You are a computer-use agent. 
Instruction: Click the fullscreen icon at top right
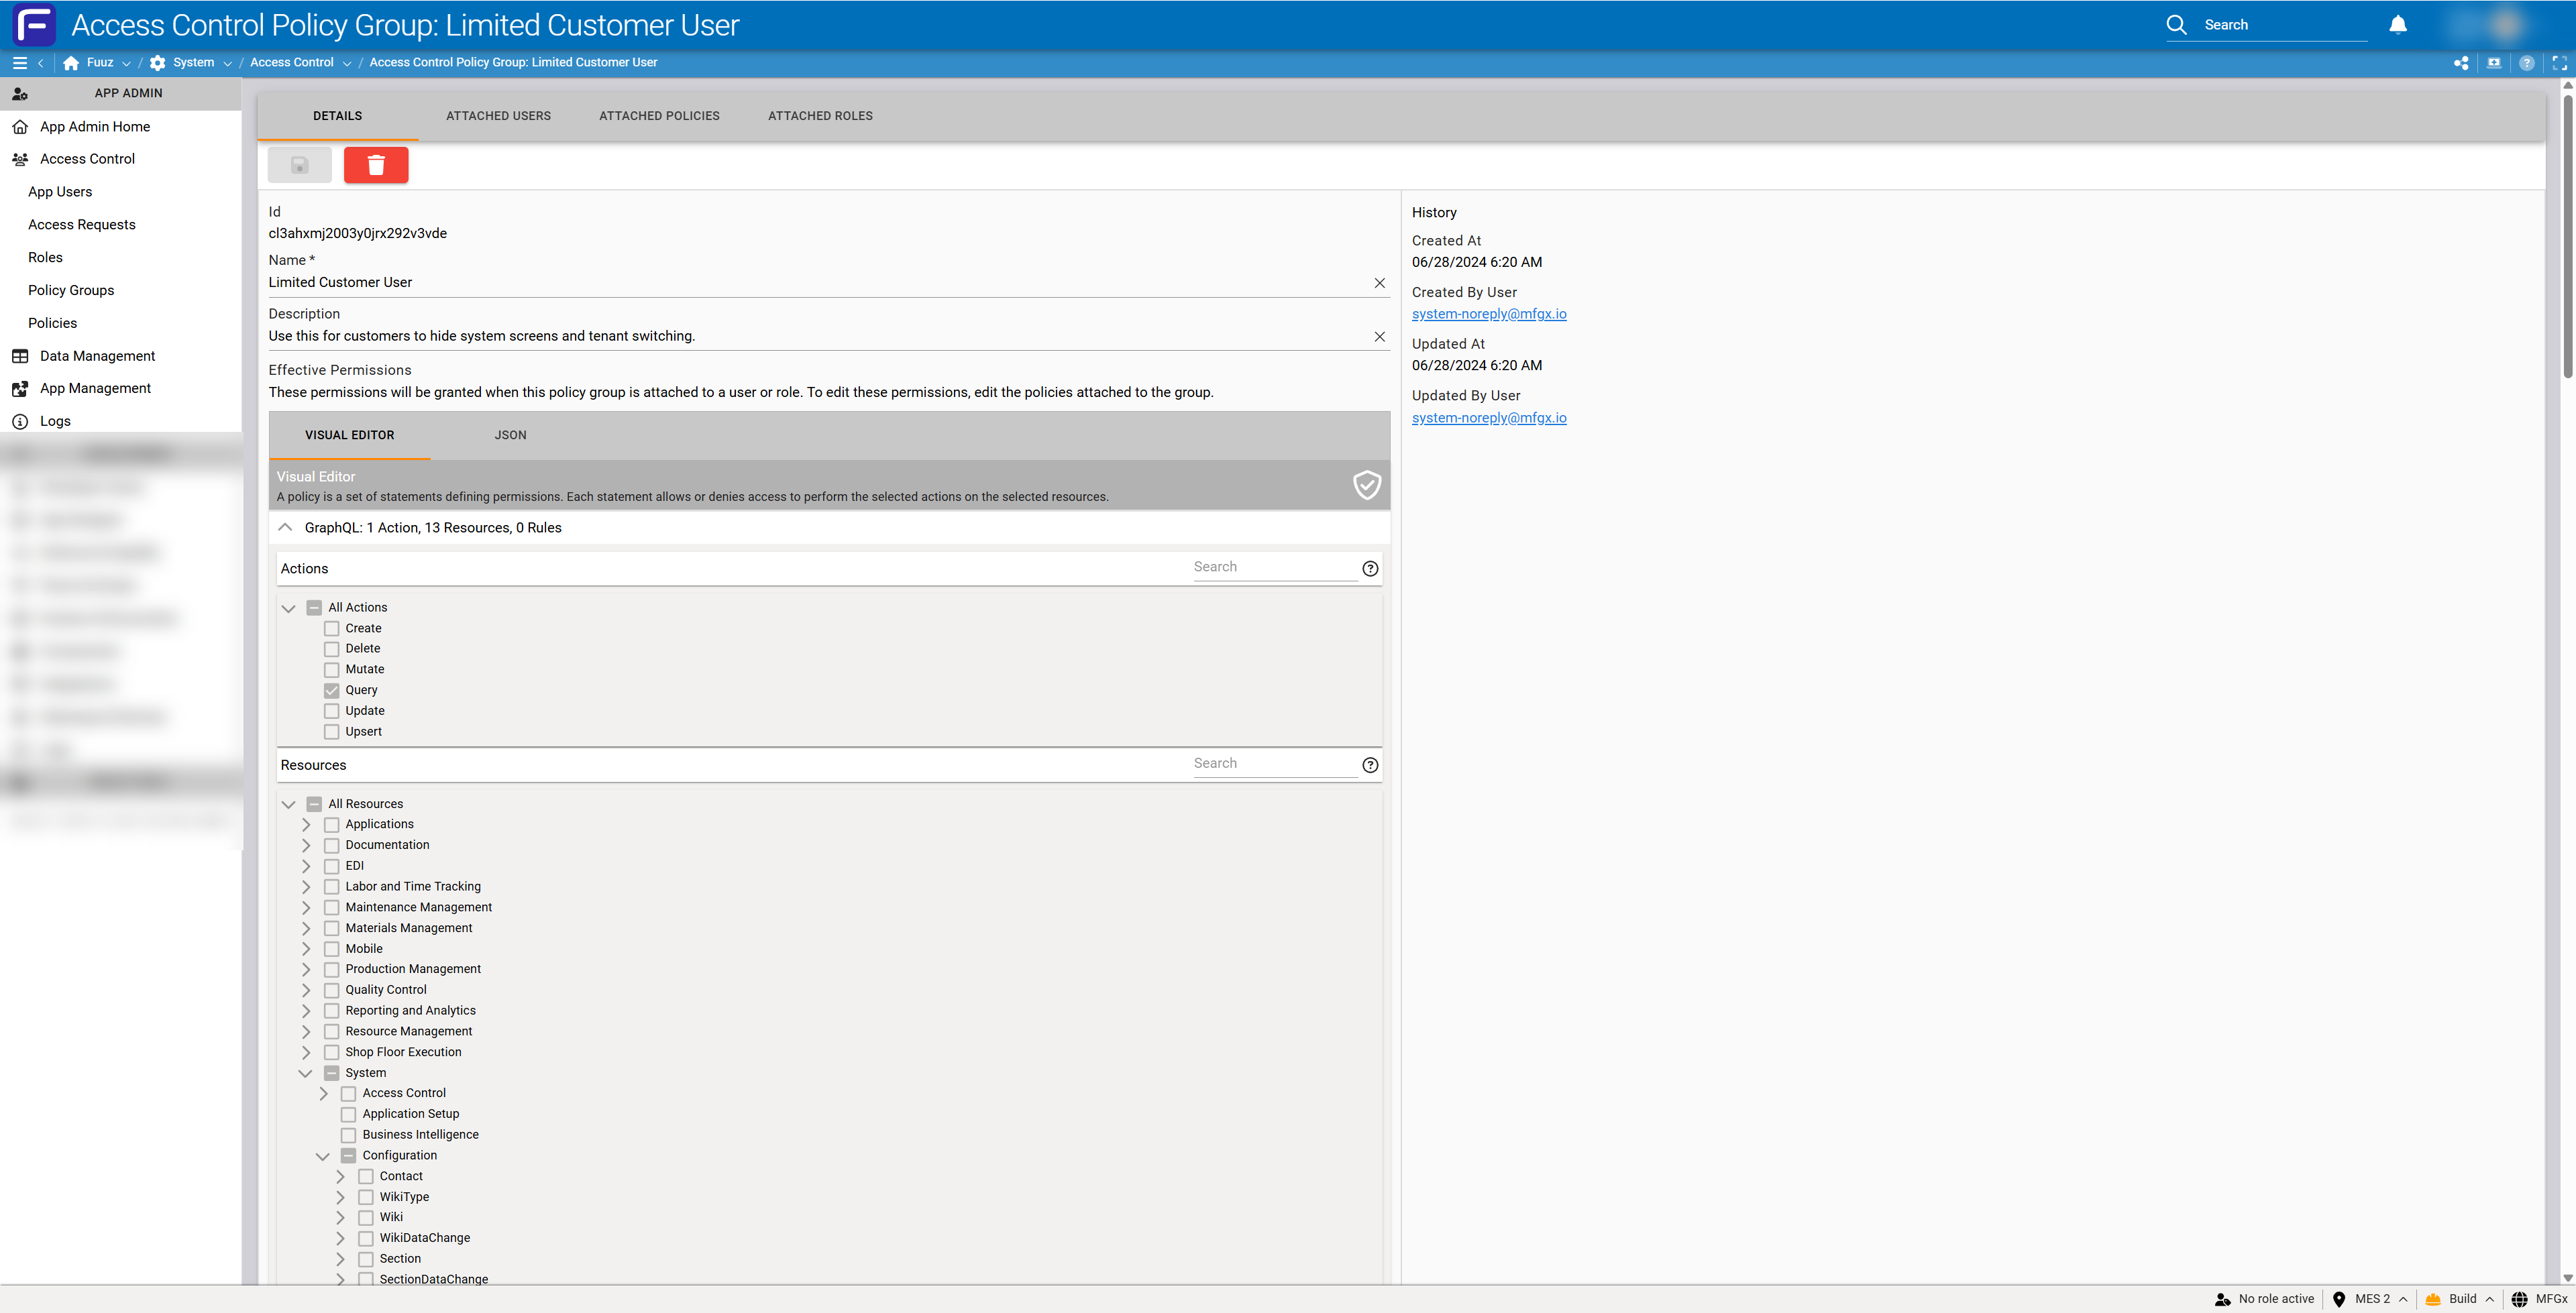[2559, 63]
